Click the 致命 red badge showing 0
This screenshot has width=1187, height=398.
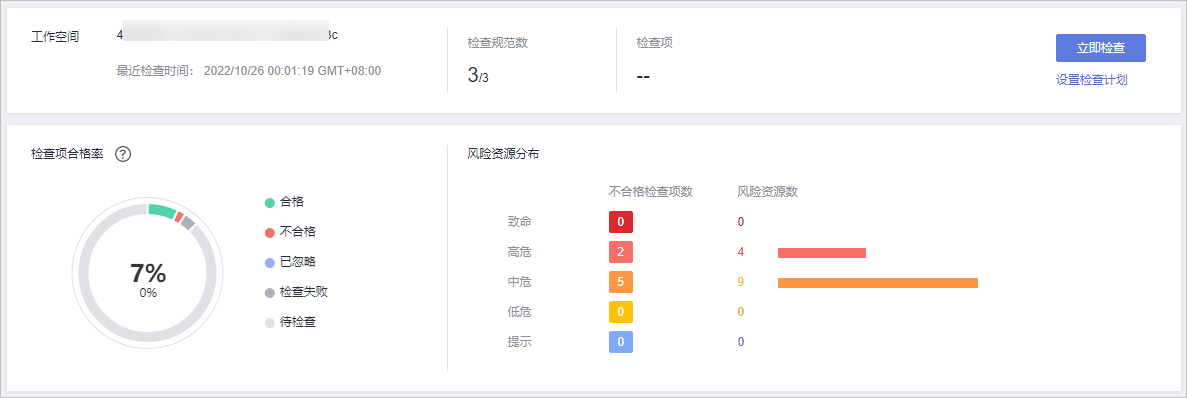621,222
